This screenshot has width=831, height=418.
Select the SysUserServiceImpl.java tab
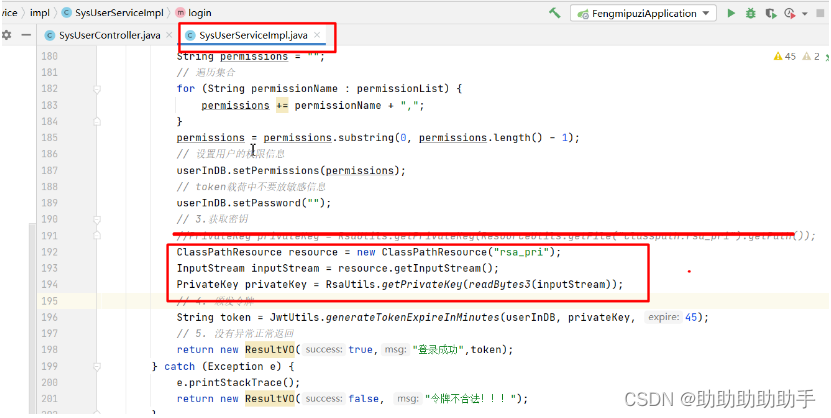click(x=253, y=35)
